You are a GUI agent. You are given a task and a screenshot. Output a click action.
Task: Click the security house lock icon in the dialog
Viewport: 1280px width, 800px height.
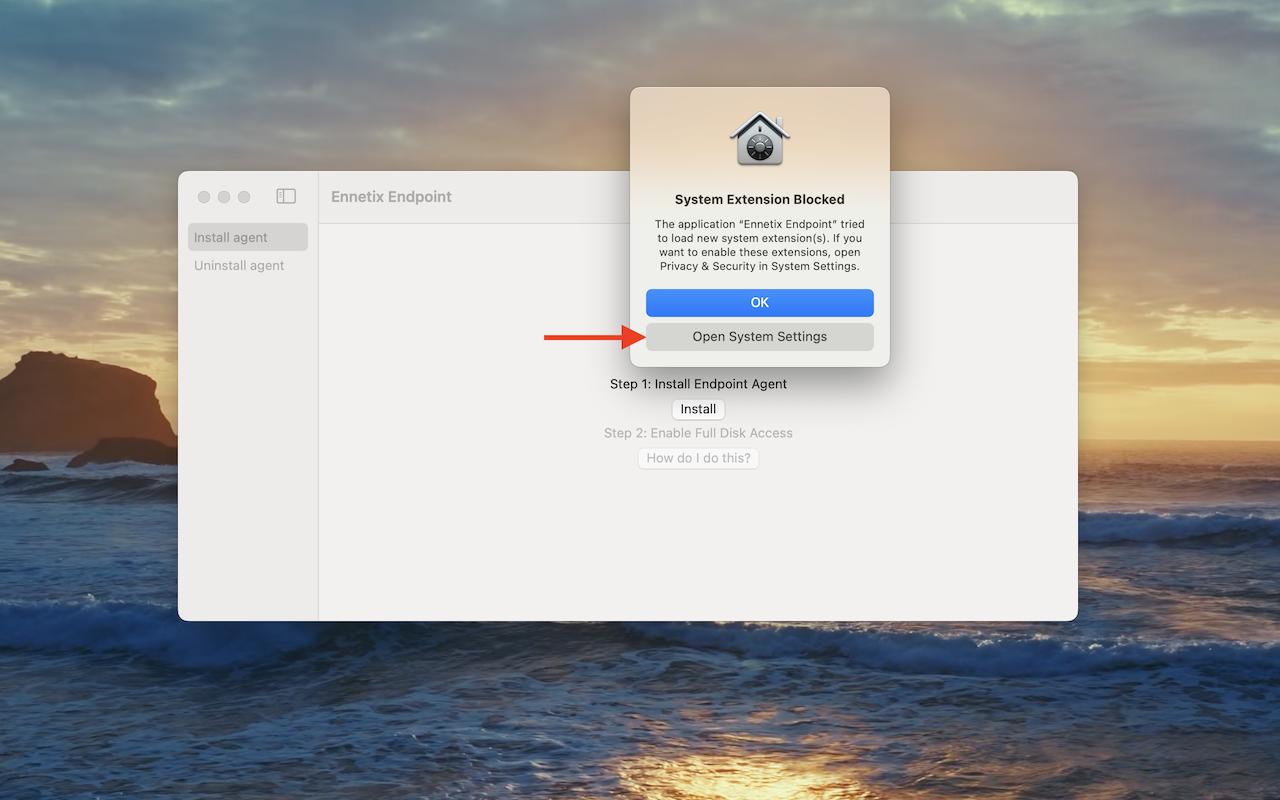[x=760, y=138]
